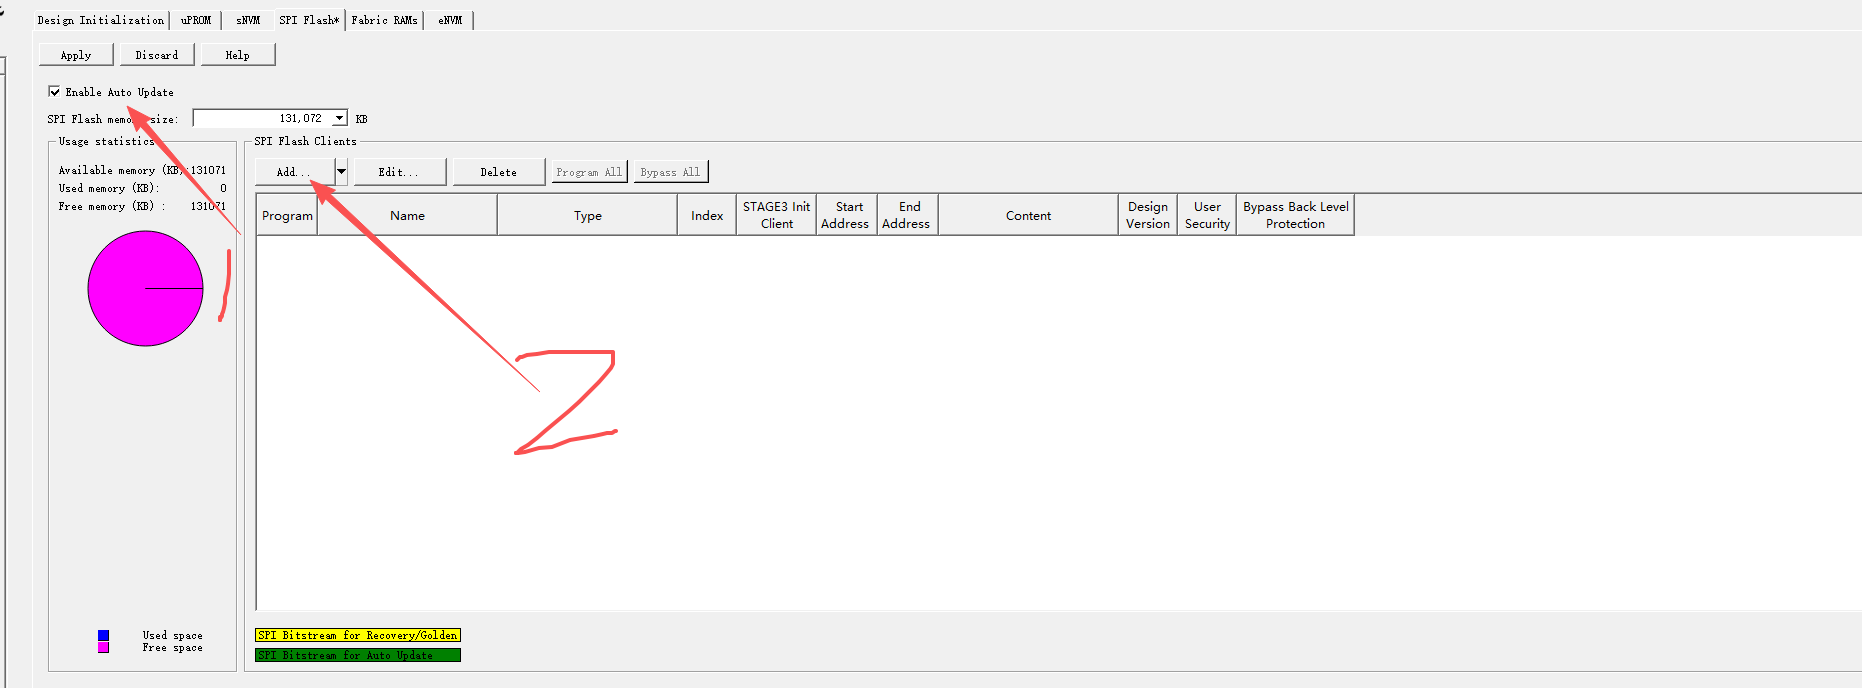Click the Used memory (KB) label

109,188
